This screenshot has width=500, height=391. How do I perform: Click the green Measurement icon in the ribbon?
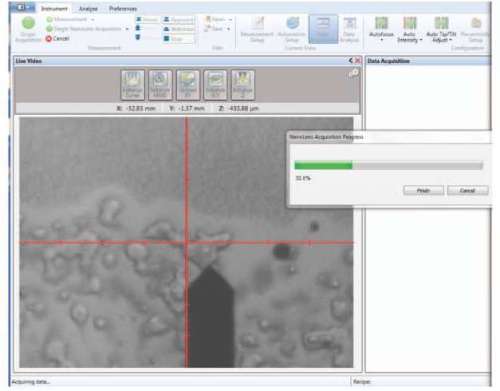(x=50, y=20)
